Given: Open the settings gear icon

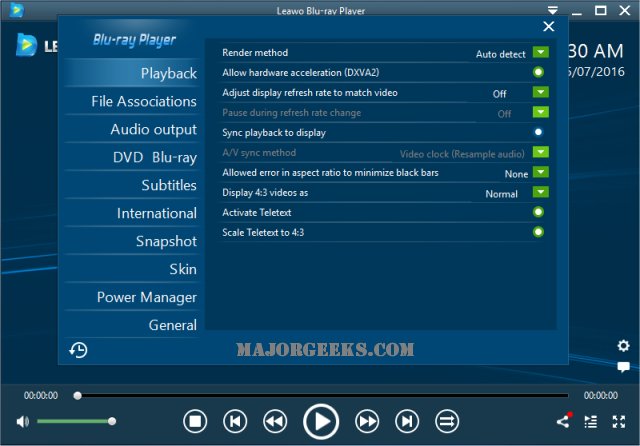Looking at the screenshot, I should (x=623, y=346).
